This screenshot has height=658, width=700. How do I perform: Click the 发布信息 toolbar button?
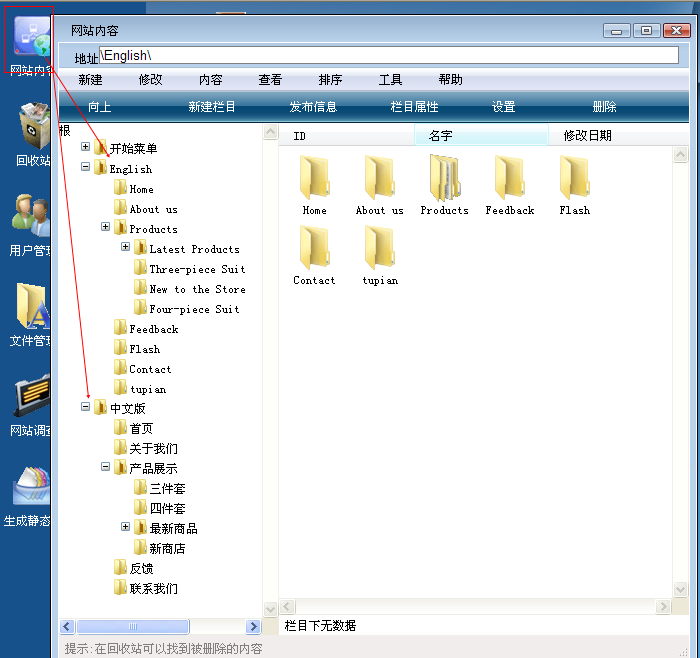click(x=313, y=107)
